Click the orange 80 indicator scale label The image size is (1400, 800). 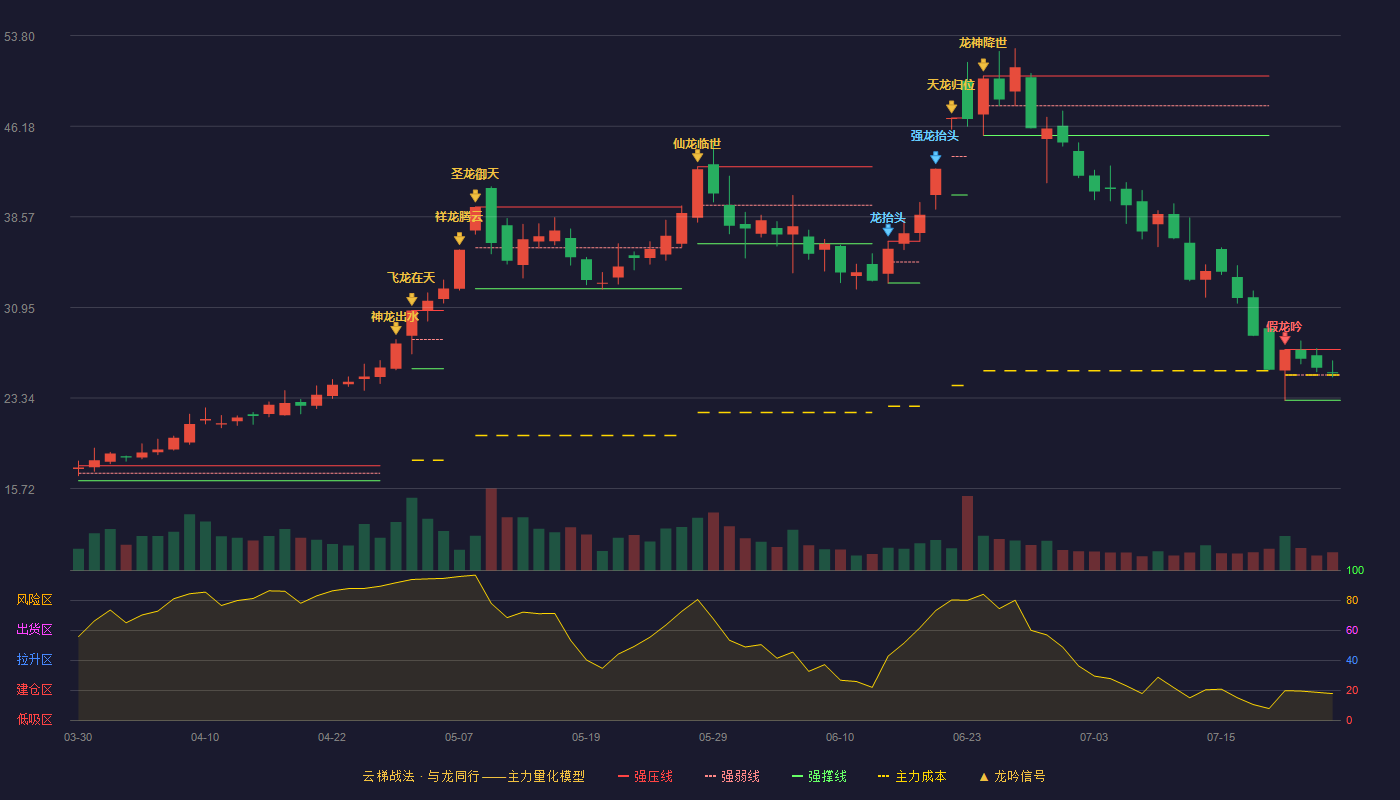(x=1352, y=601)
